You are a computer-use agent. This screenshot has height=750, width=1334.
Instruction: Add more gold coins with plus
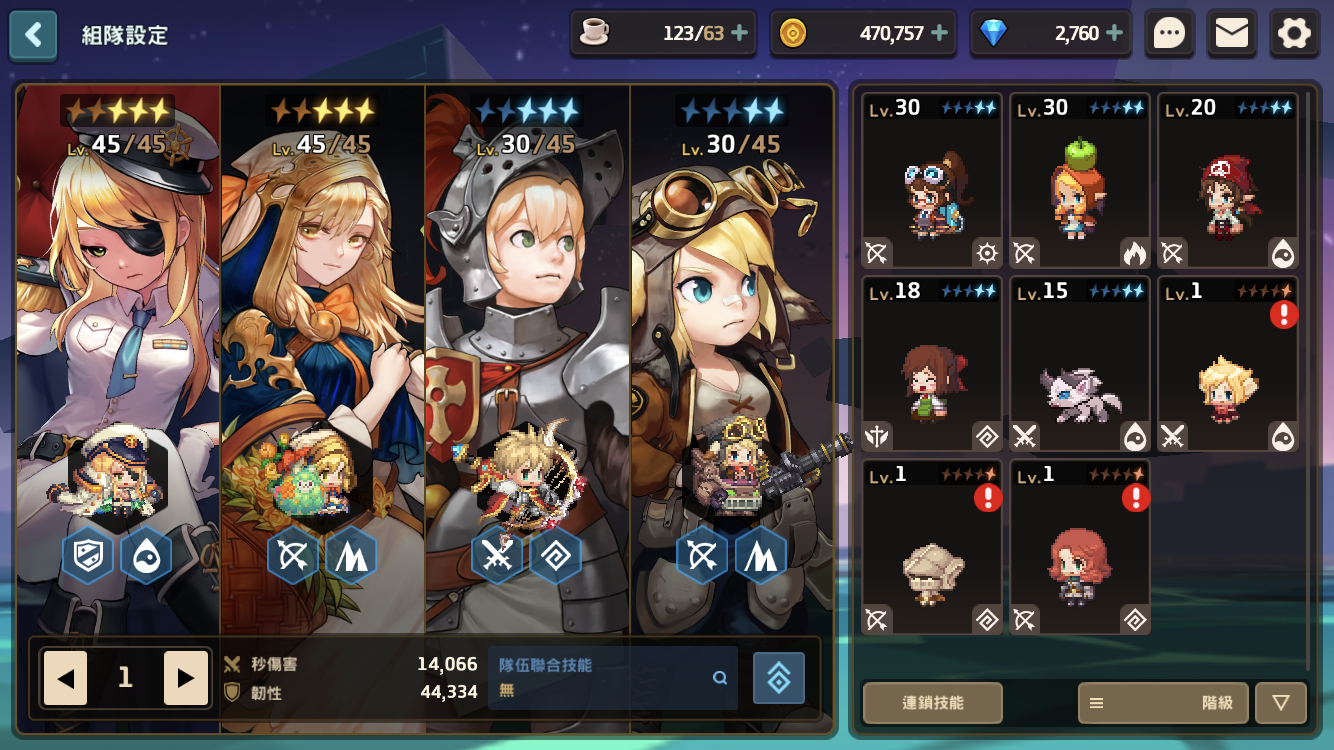[x=940, y=33]
